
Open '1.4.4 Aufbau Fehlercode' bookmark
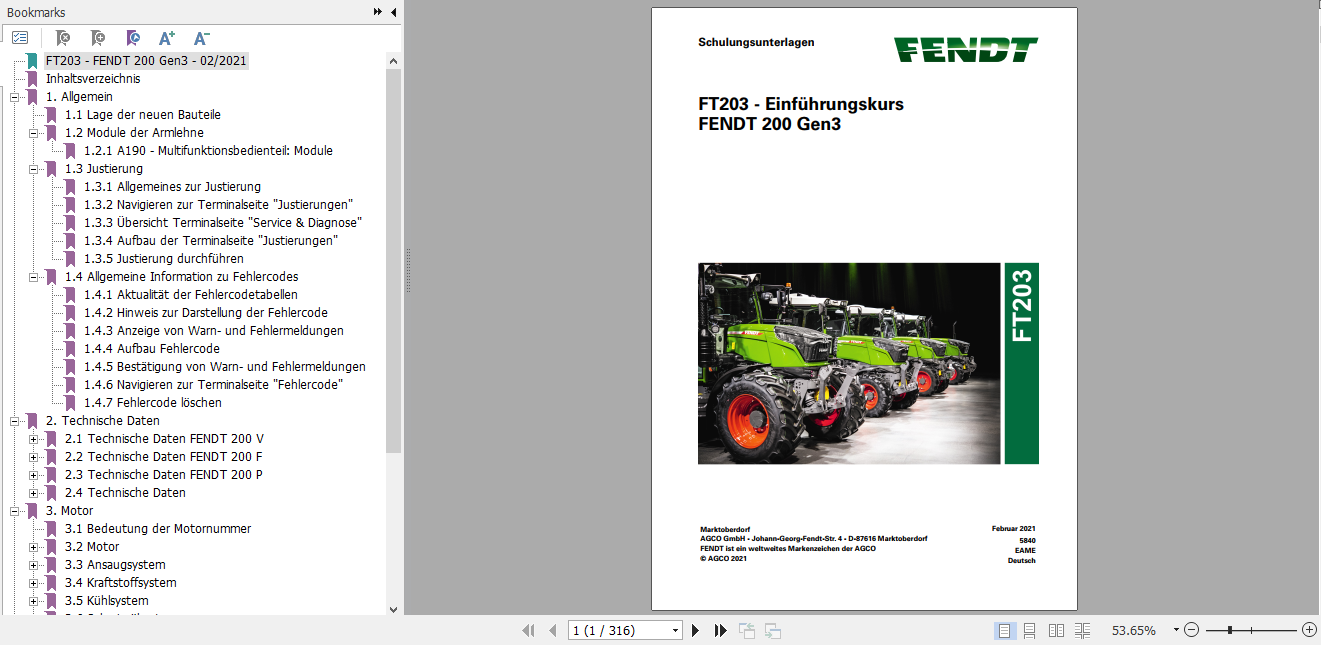(x=152, y=349)
